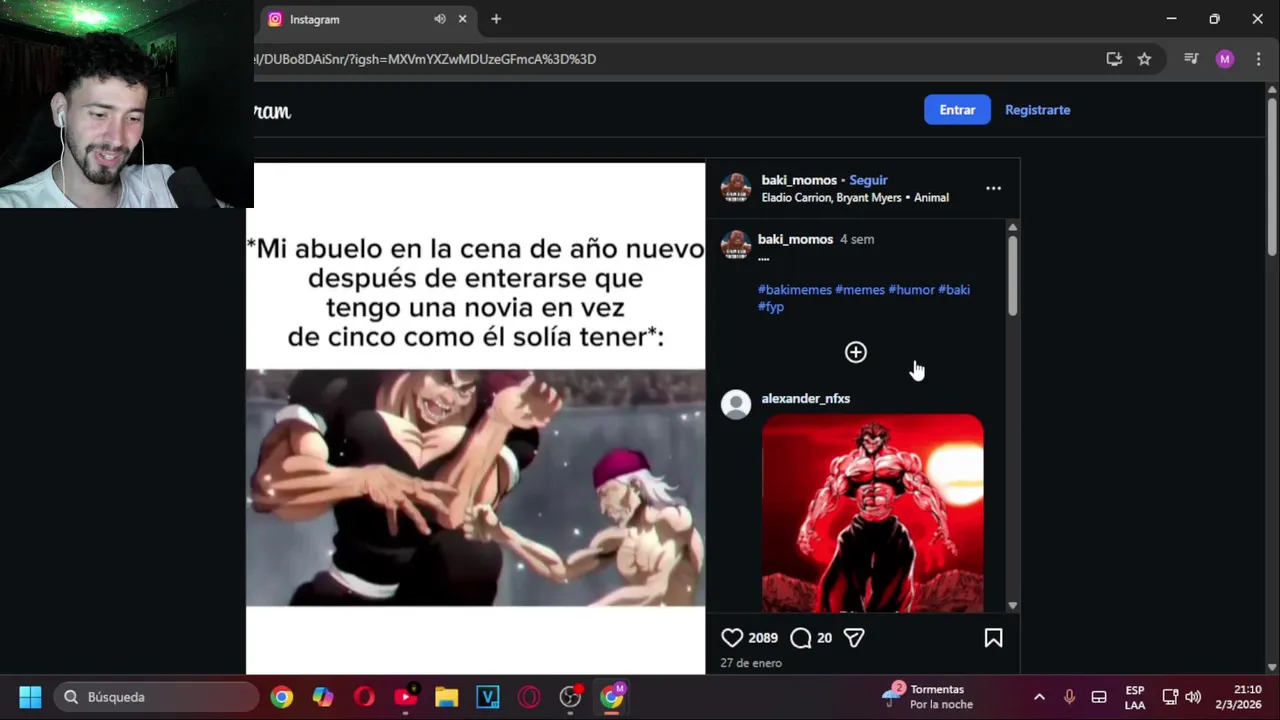
Task: Switch to the active Chrome profile window in taskbar
Action: 612,696
